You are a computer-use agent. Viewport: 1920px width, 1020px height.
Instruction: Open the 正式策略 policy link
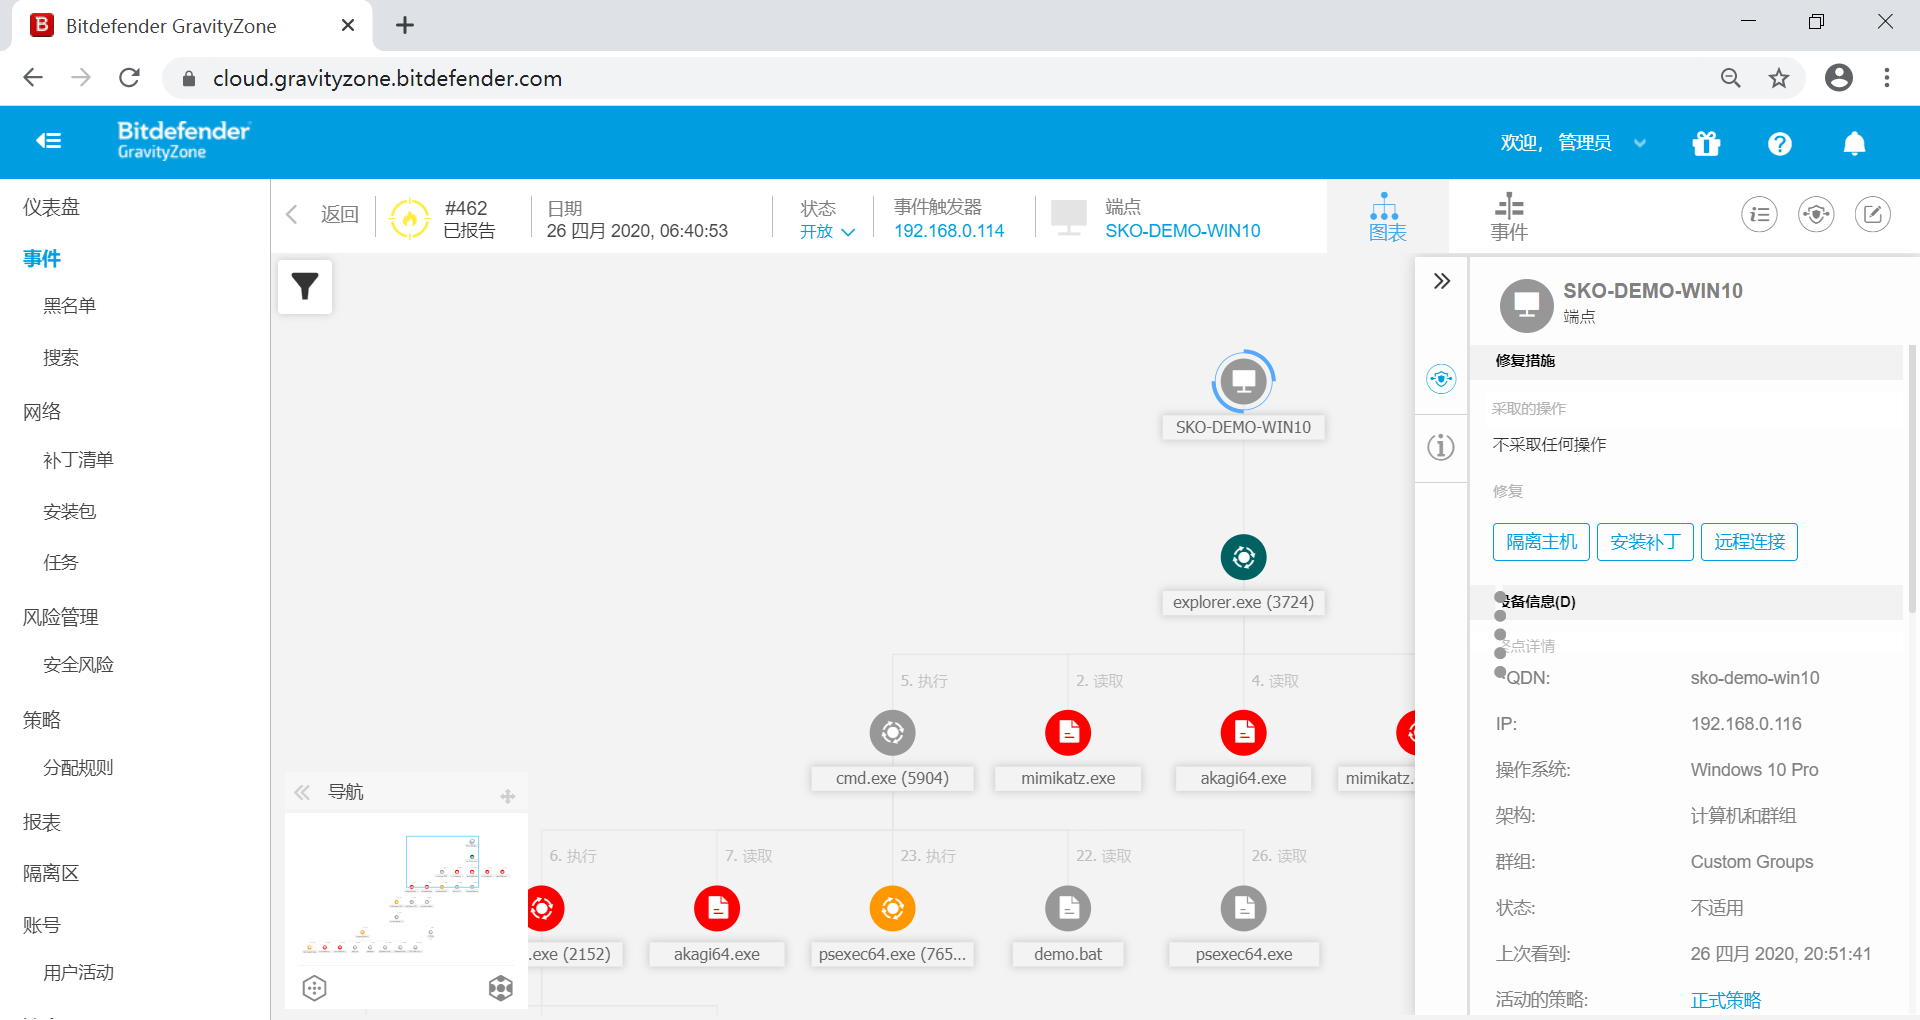pyautogui.click(x=1726, y=1000)
